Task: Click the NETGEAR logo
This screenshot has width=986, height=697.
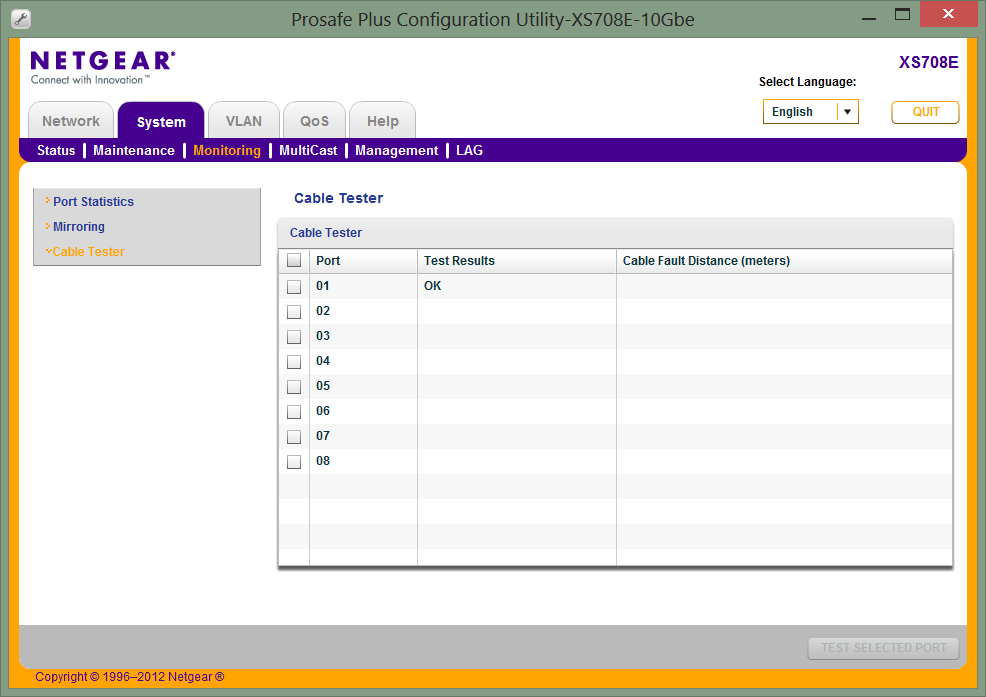Action: pos(103,68)
